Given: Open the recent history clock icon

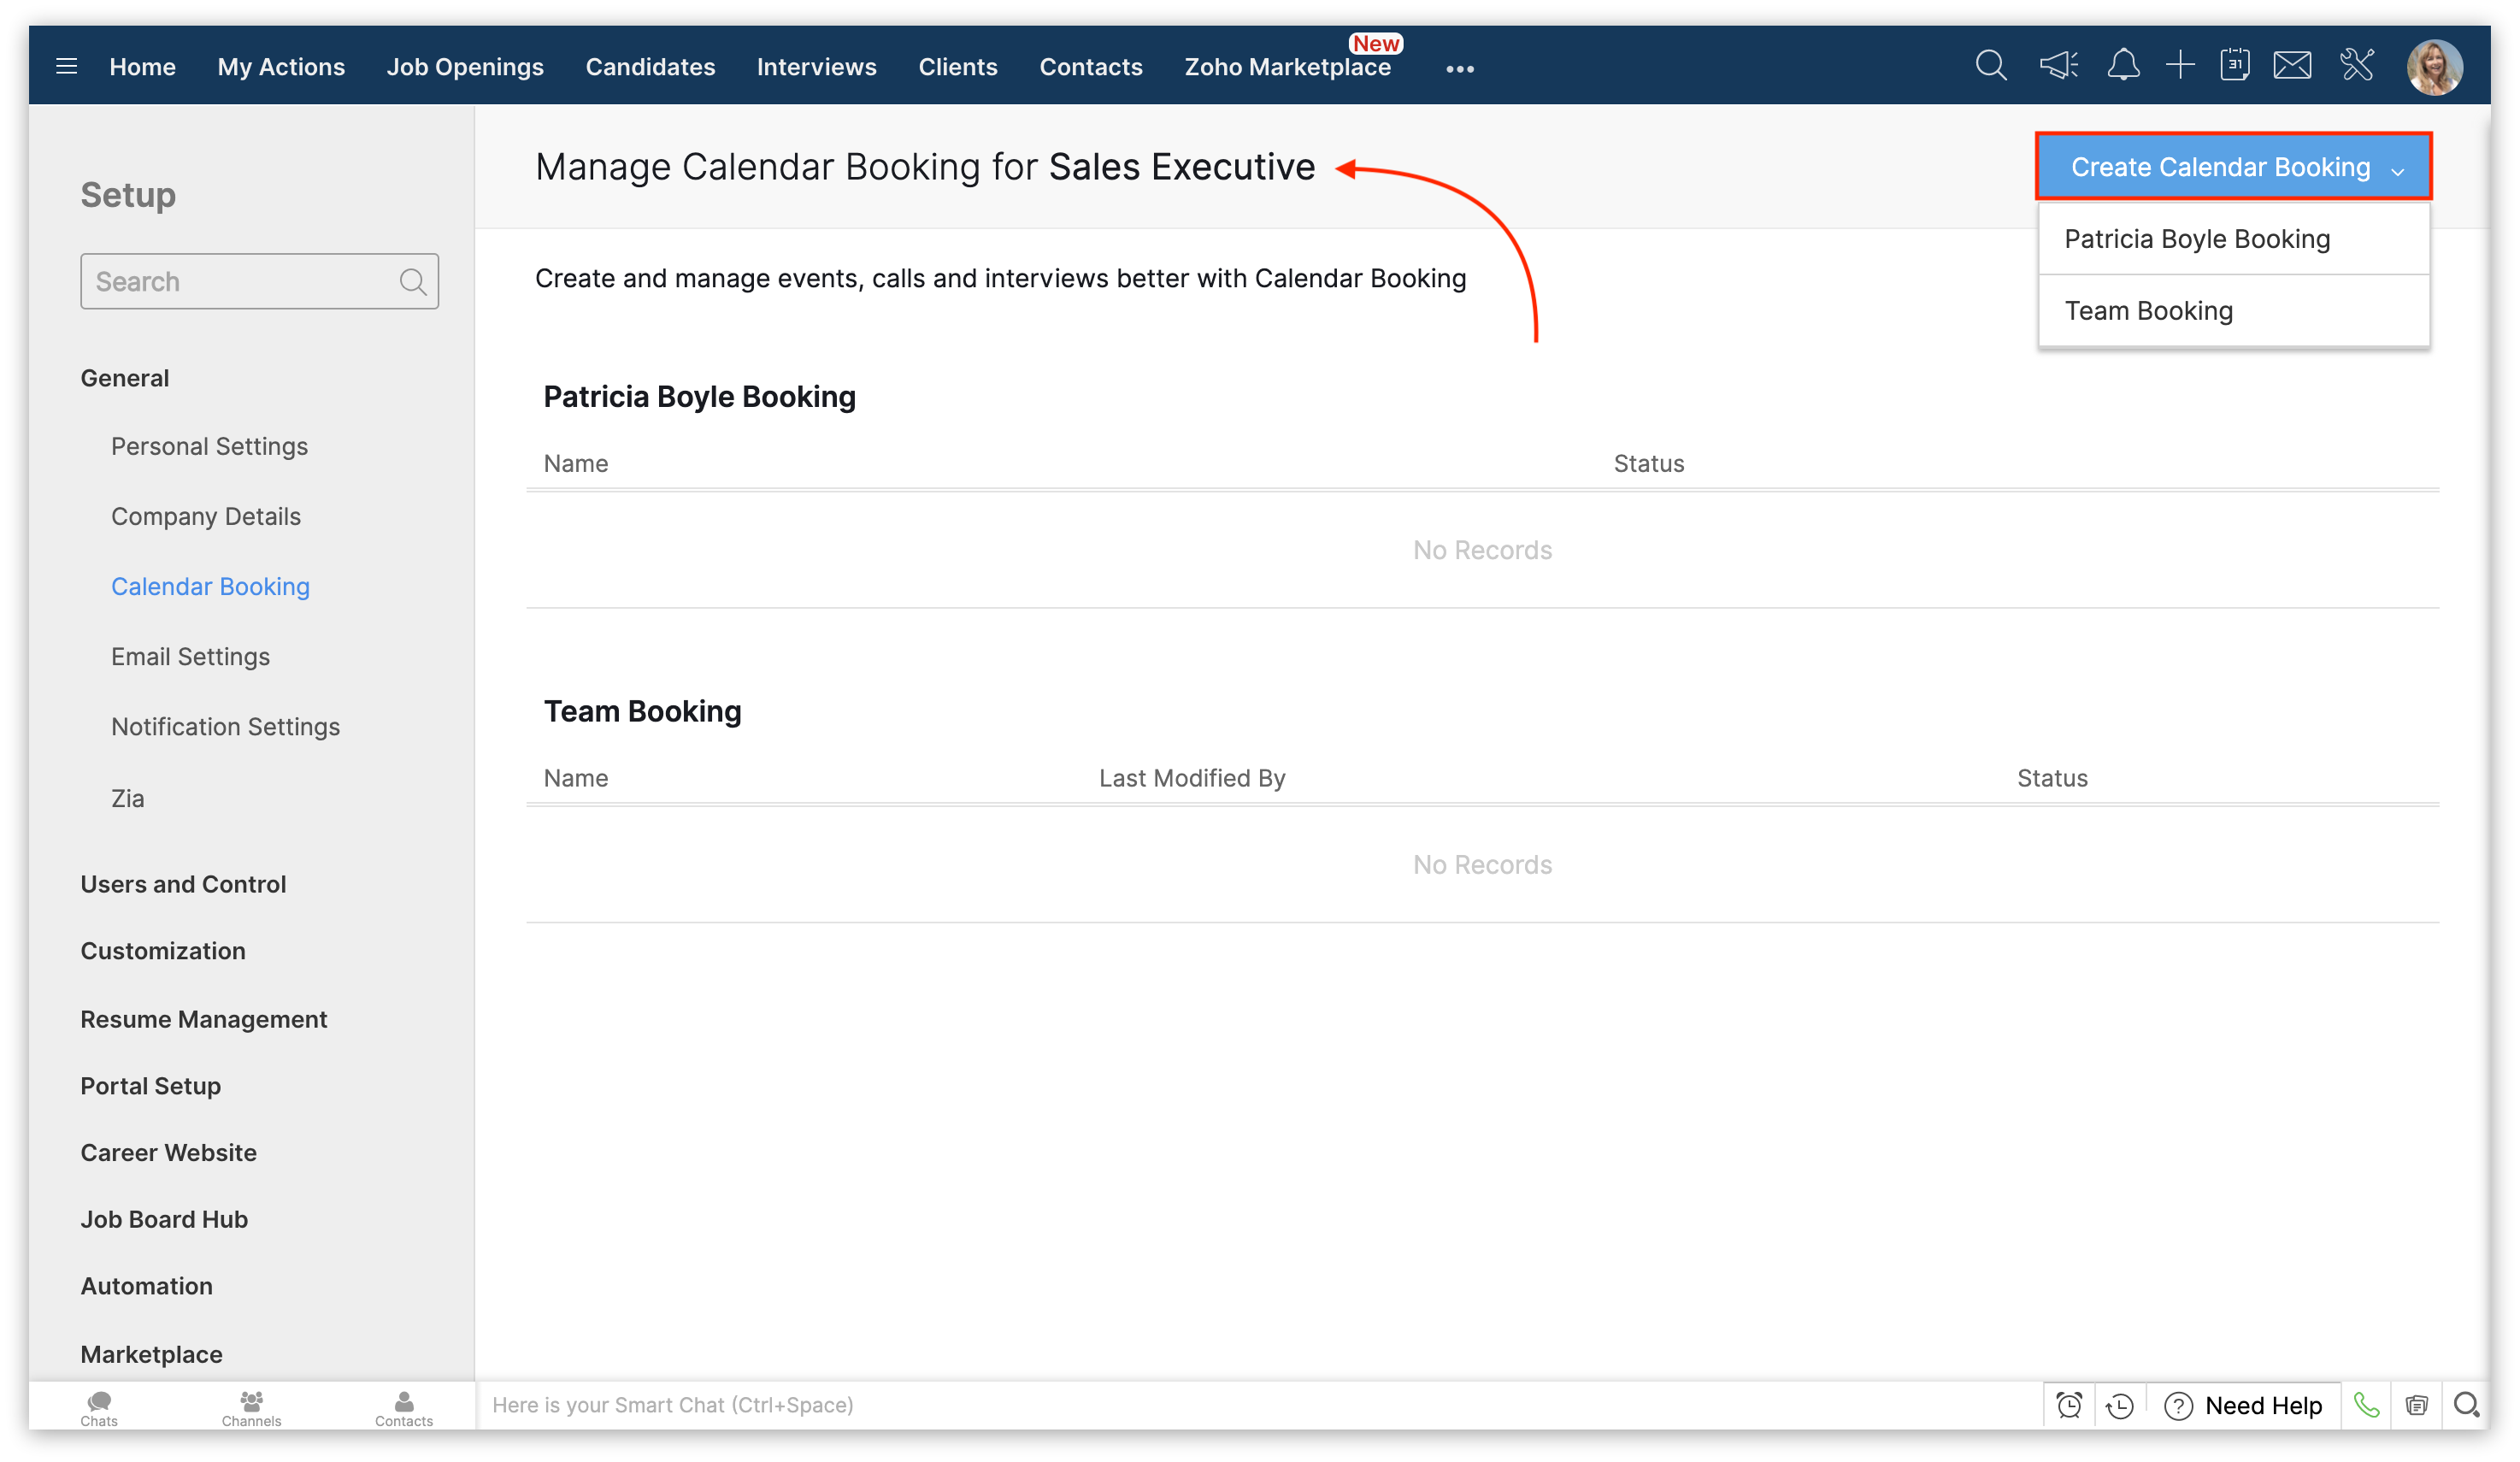Looking at the screenshot, I should pos(2118,1406).
